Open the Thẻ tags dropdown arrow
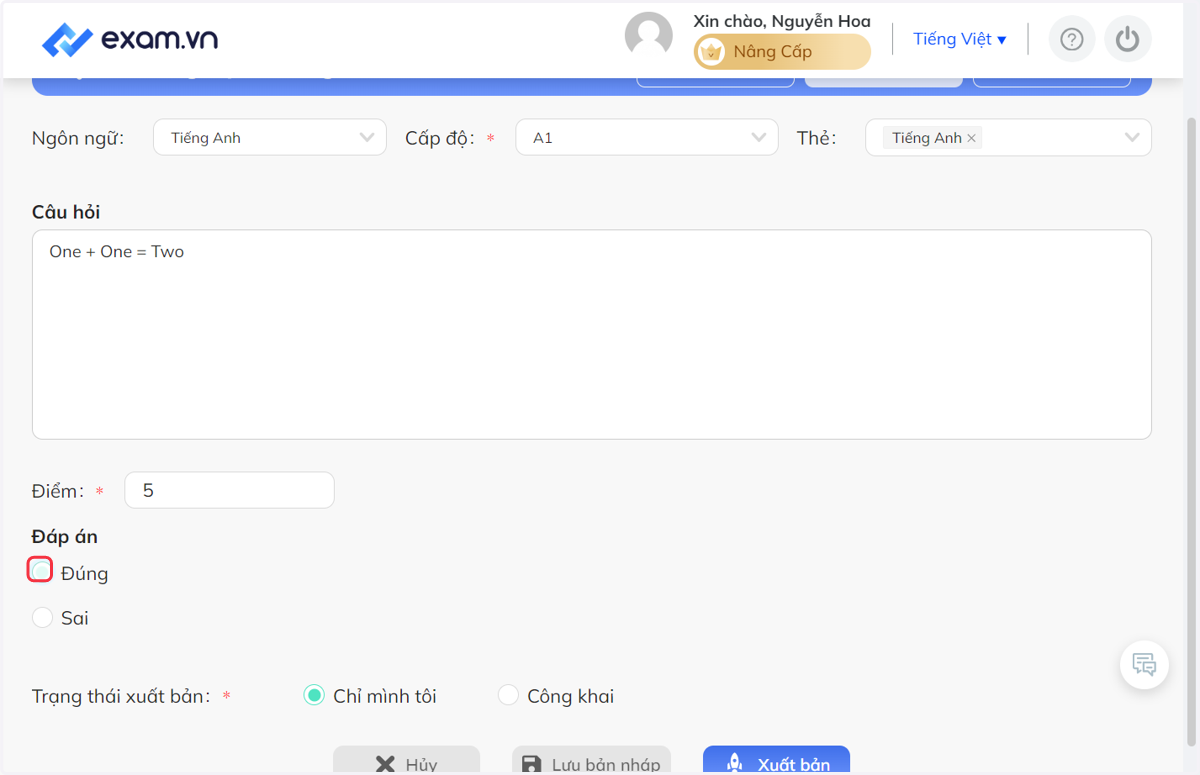 (x=1132, y=138)
